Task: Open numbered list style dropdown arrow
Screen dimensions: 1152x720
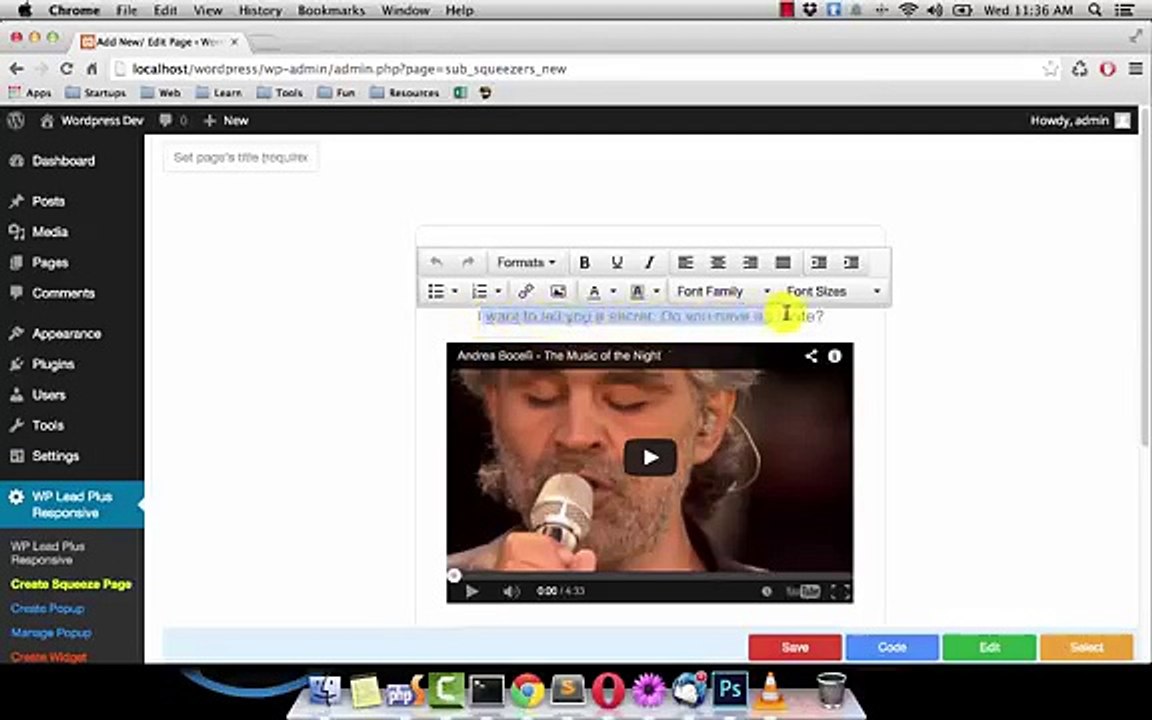Action: (x=498, y=292)
